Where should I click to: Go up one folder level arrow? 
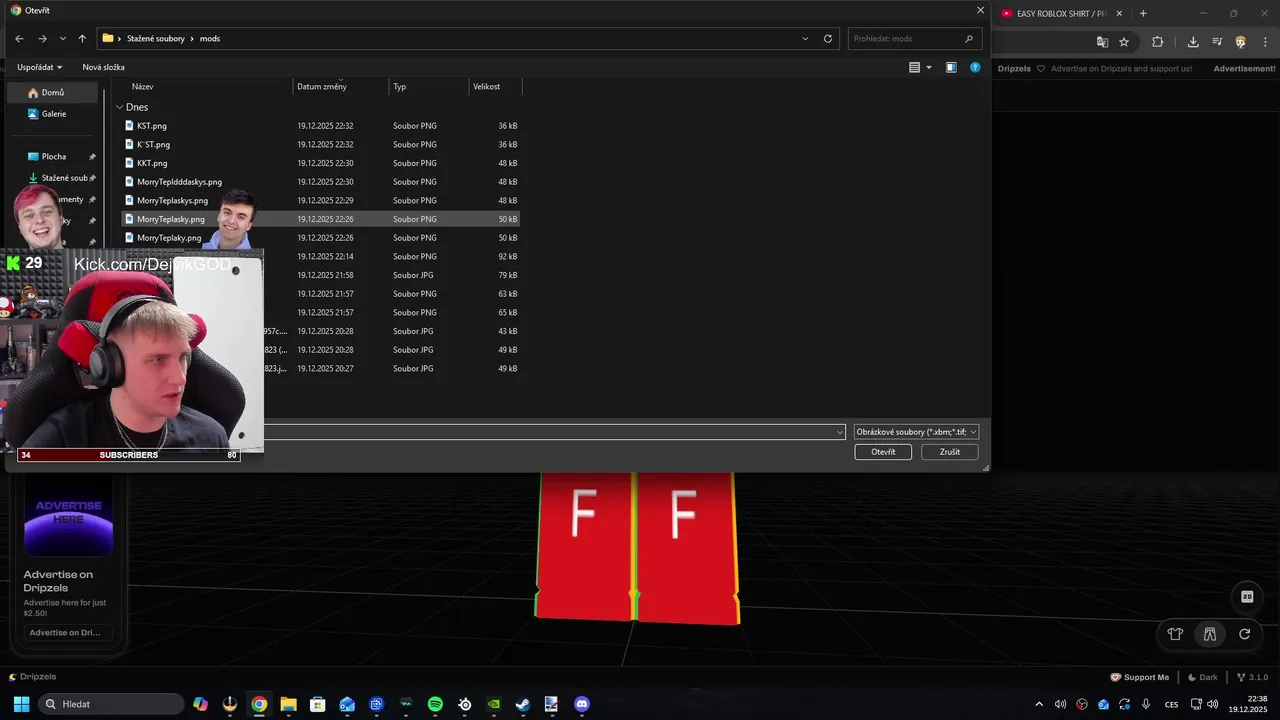tap(82, 39)
